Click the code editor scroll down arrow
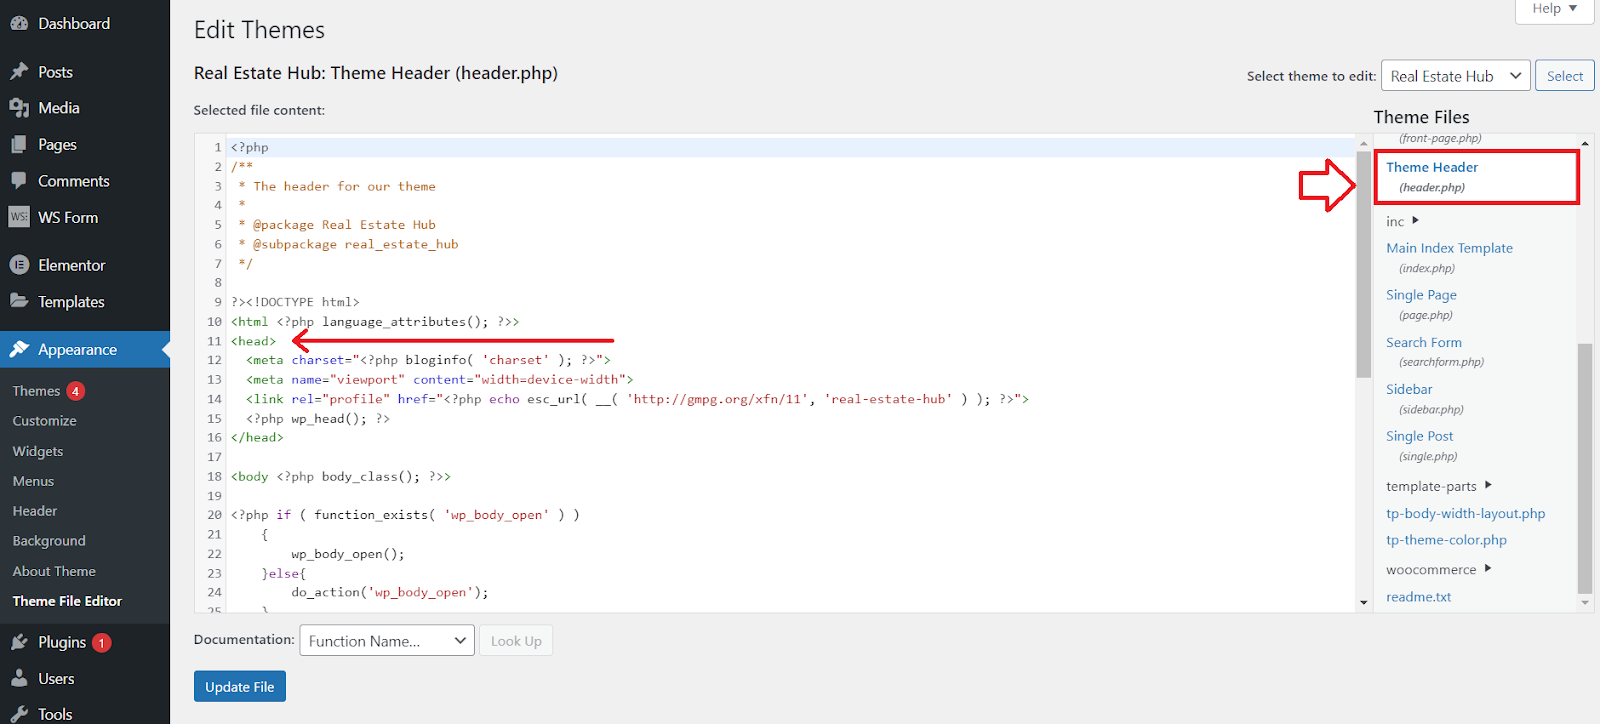 [1364, 603]
